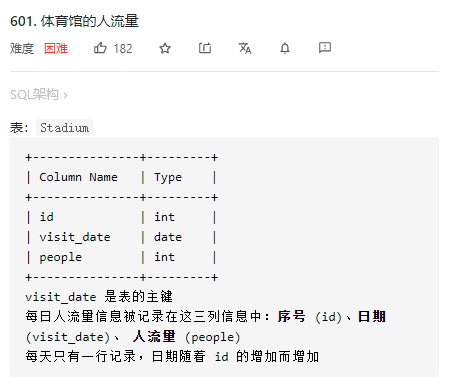
Task: Click the Type column header
Action: (x=168, y=177)
